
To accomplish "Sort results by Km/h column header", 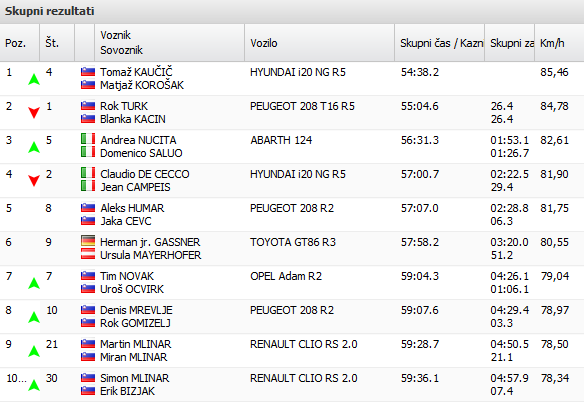I will click(559, 43).
